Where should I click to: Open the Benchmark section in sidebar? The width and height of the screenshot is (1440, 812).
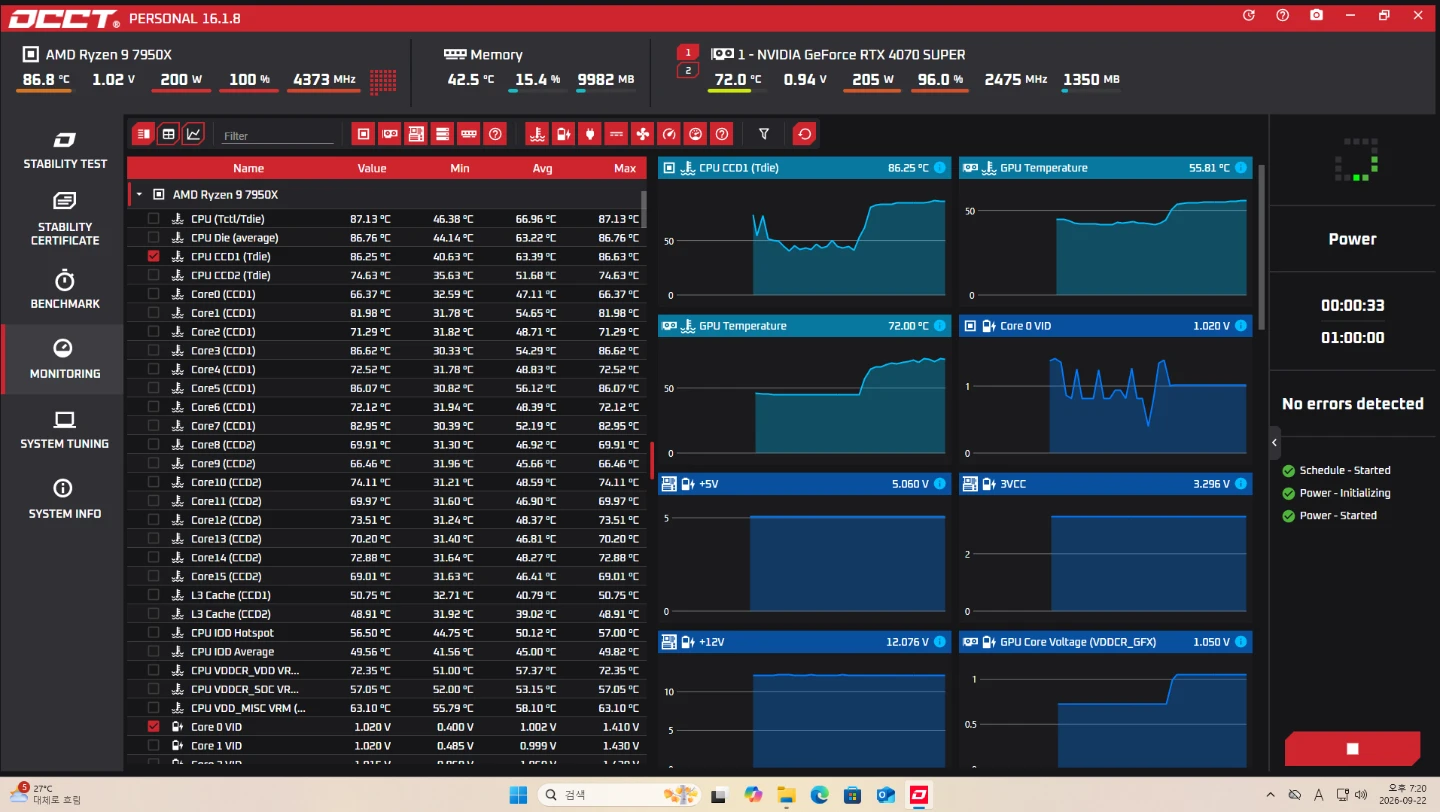tap(64, 289)
